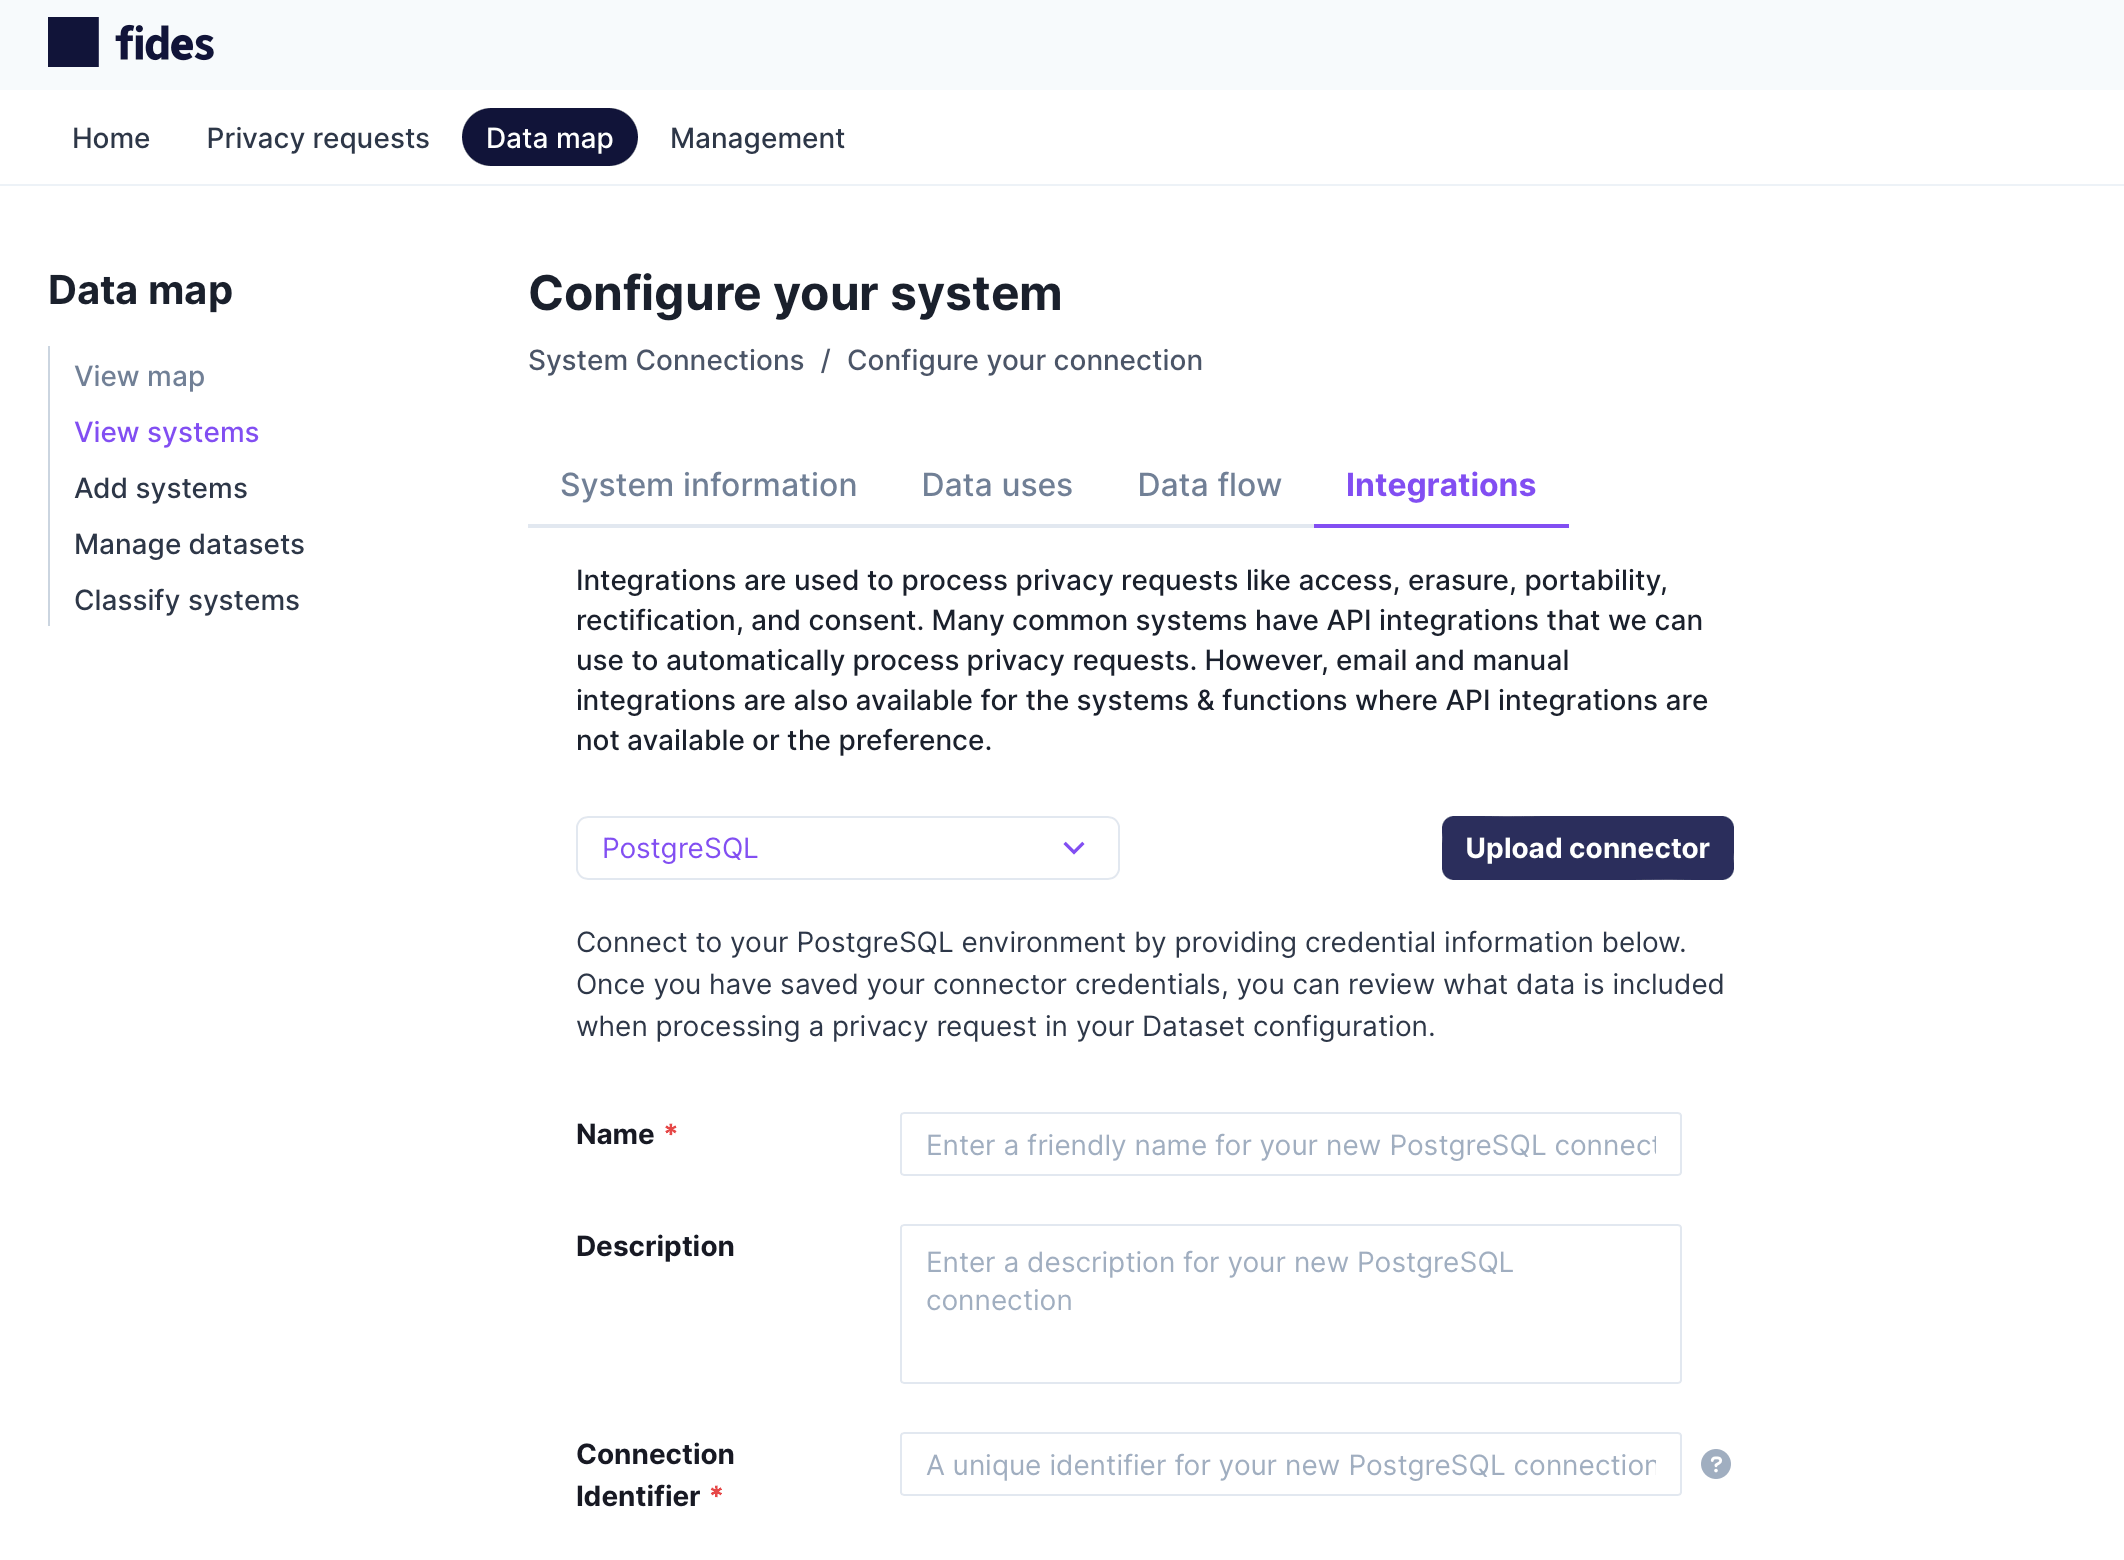Focus the Name input field

pos(1290,1144)
